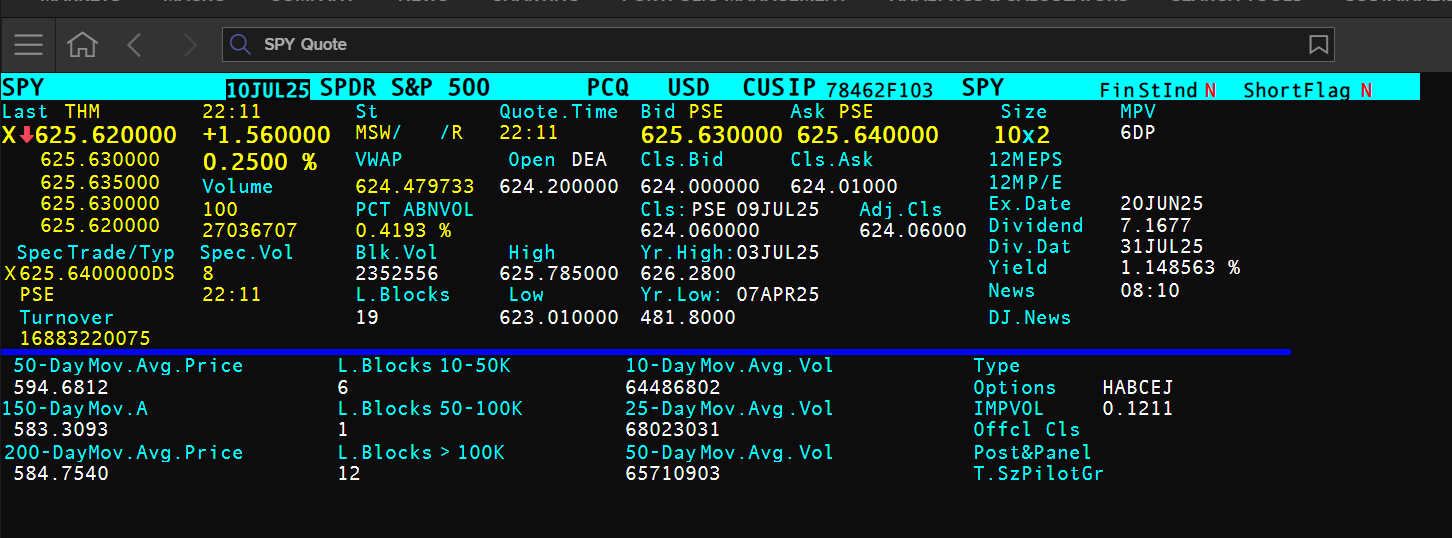Open the DJ.News field label
This screenshot has height=538, width=1452.
point(1030,317)
